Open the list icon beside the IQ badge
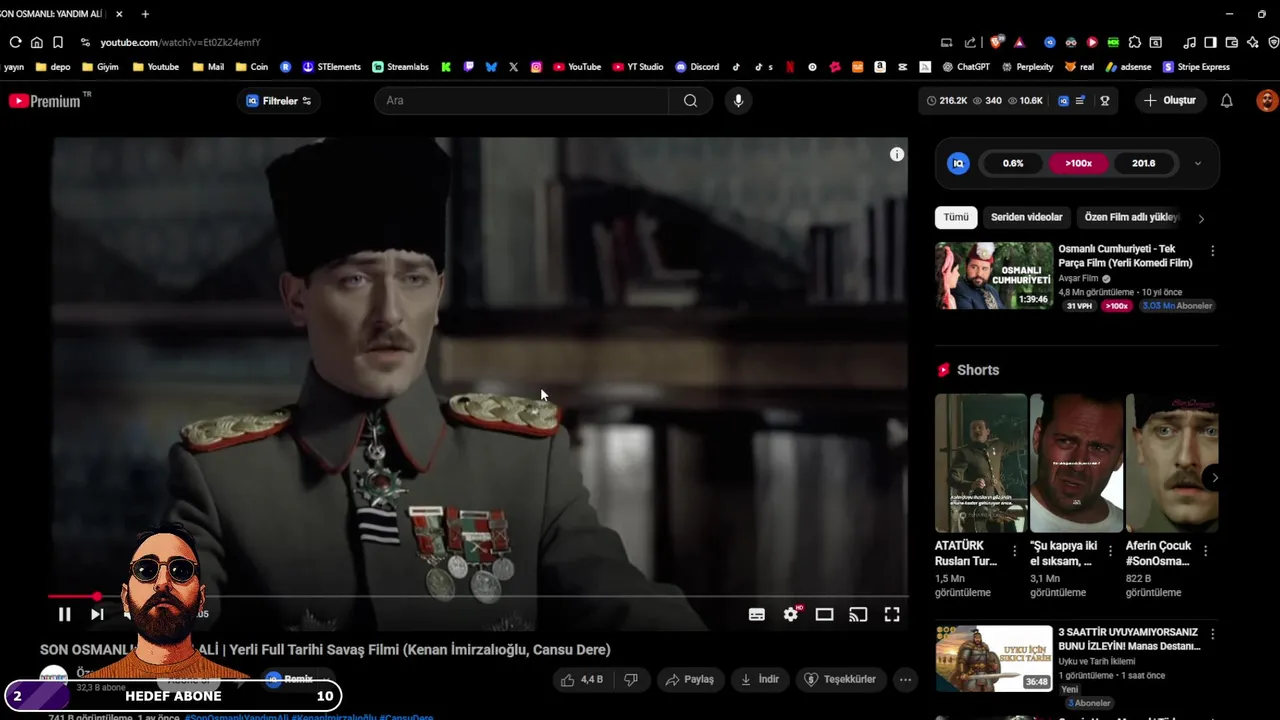Viewport: 1280px width, 720px height. coord(1080,101)
